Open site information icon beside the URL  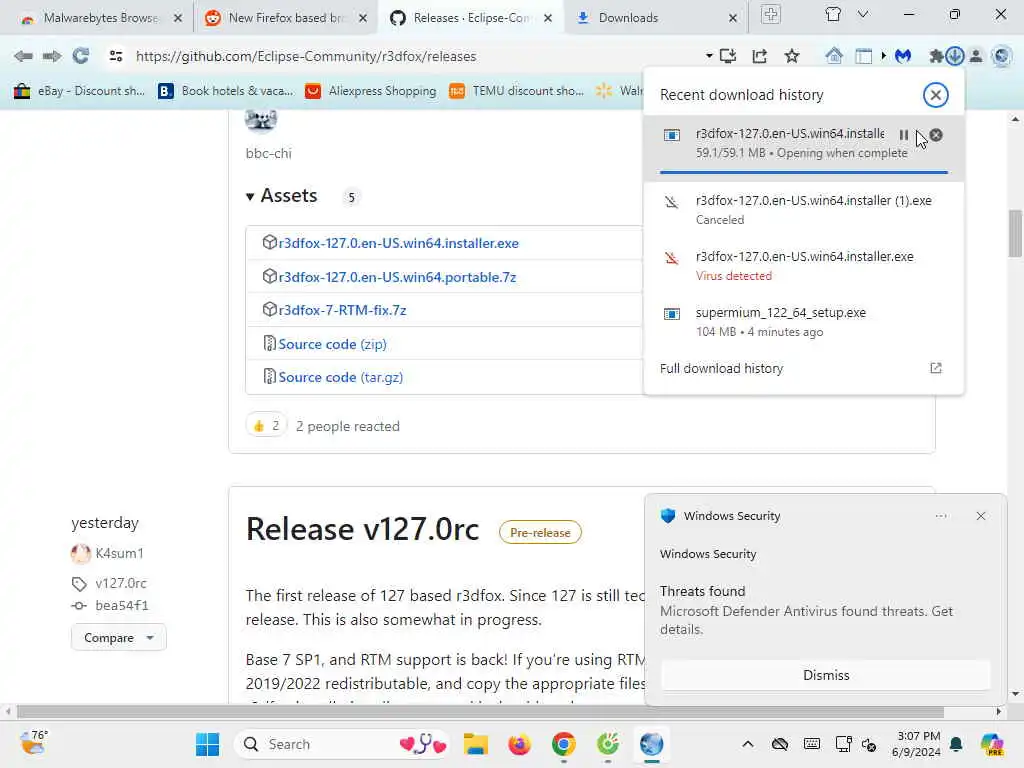116,56
